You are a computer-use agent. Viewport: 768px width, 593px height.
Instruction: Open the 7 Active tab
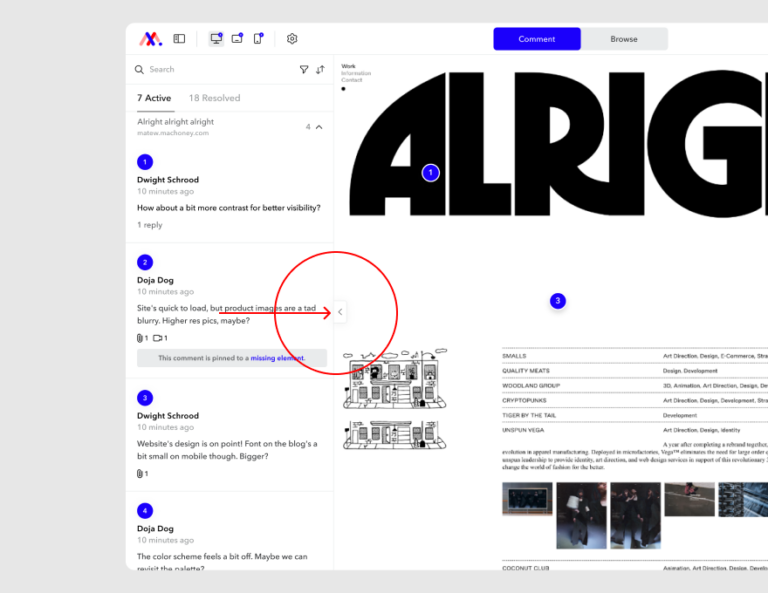tap(154, 98)
